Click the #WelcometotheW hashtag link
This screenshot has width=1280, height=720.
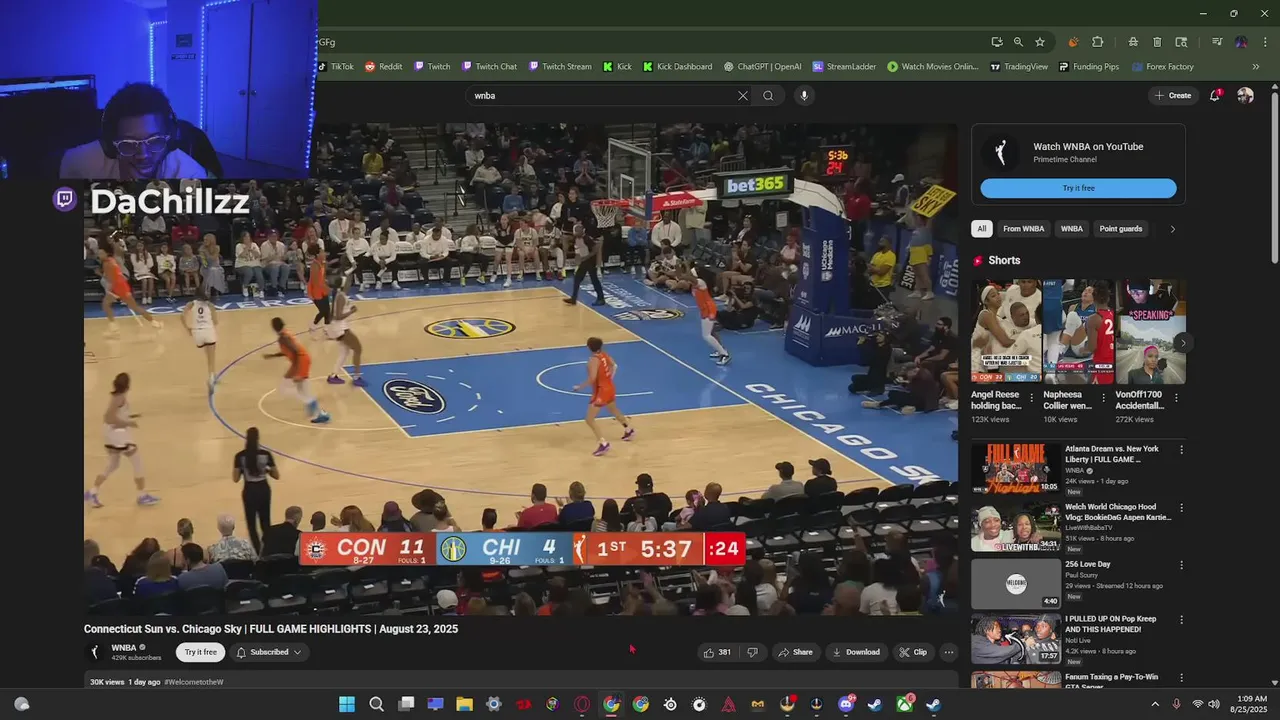point(194,682)
